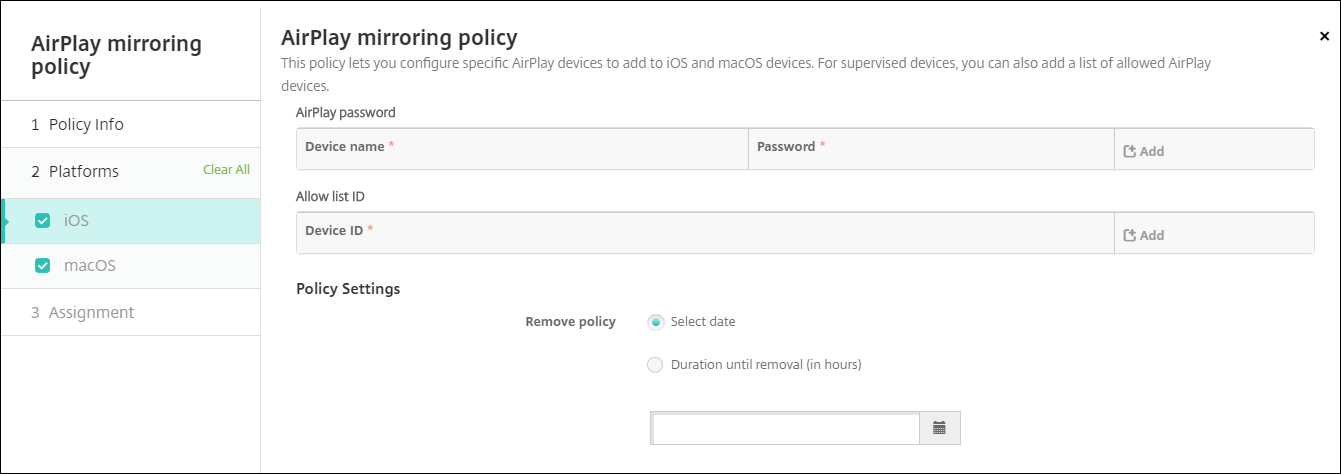Image resolution: width=1341 pixels, height=474 pixels.
Task: Select the iOS platform row
Action: click(x=140, y=221)
